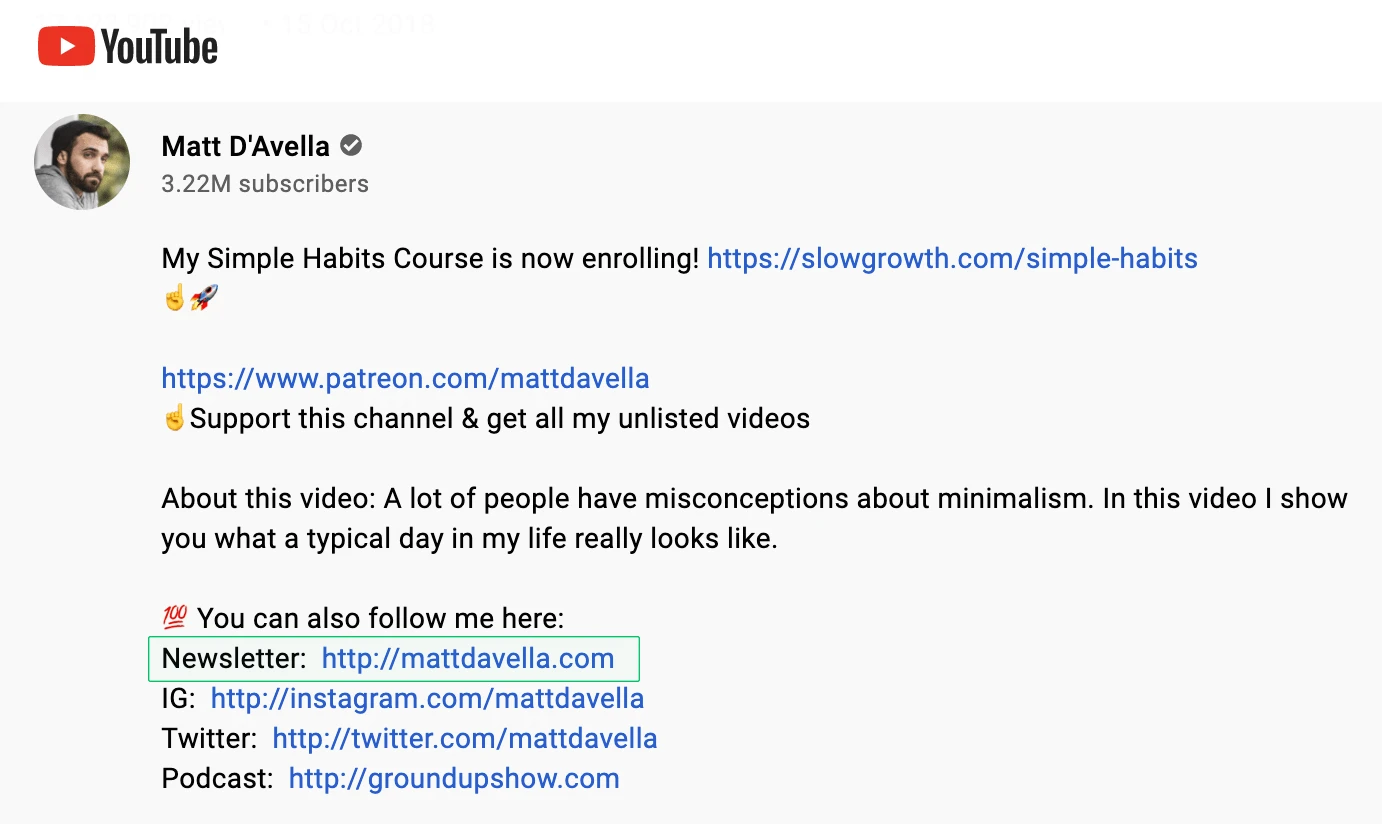Click the 'About this video' description text
The height and width of the screenshot is (824, 1382).
(x=754, y=499)
